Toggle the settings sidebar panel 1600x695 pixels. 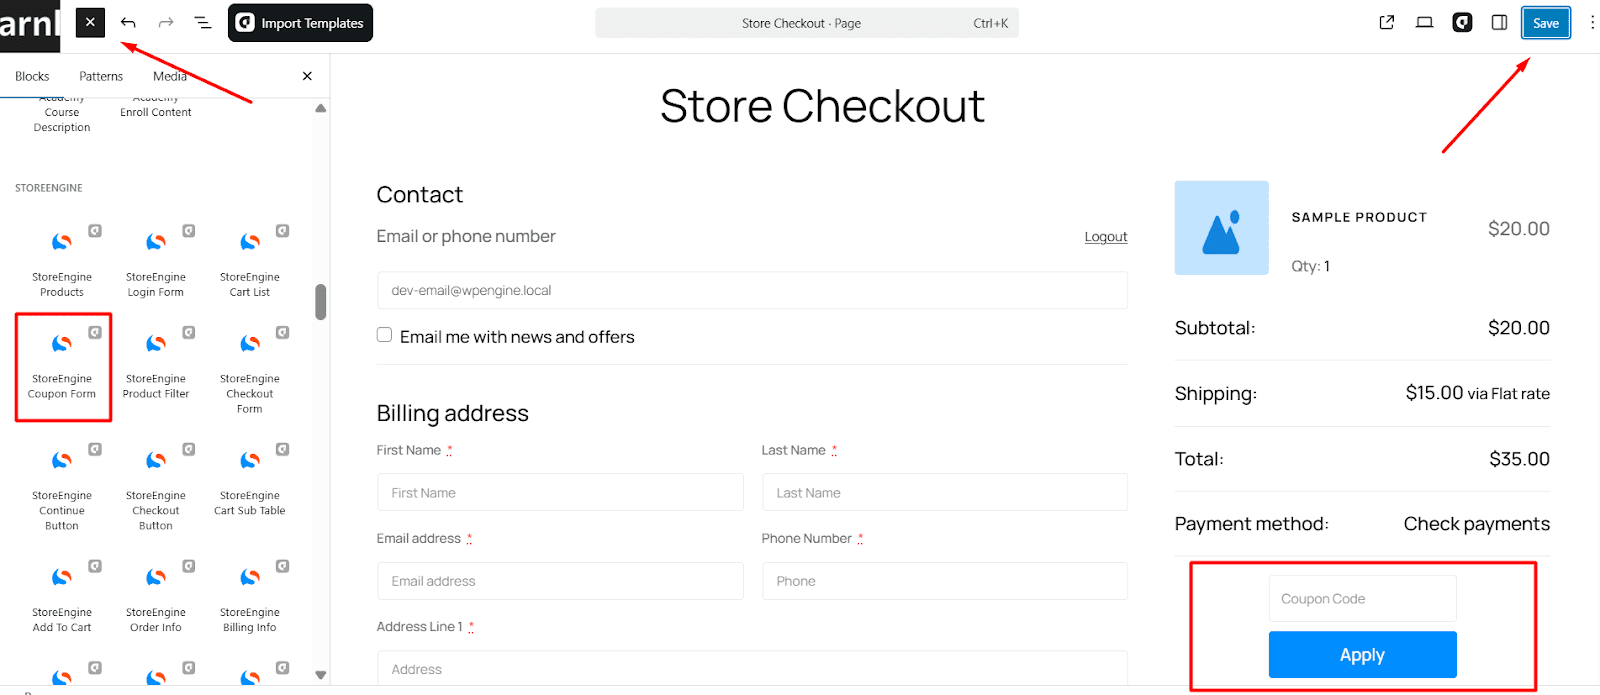click(1498, 22)
